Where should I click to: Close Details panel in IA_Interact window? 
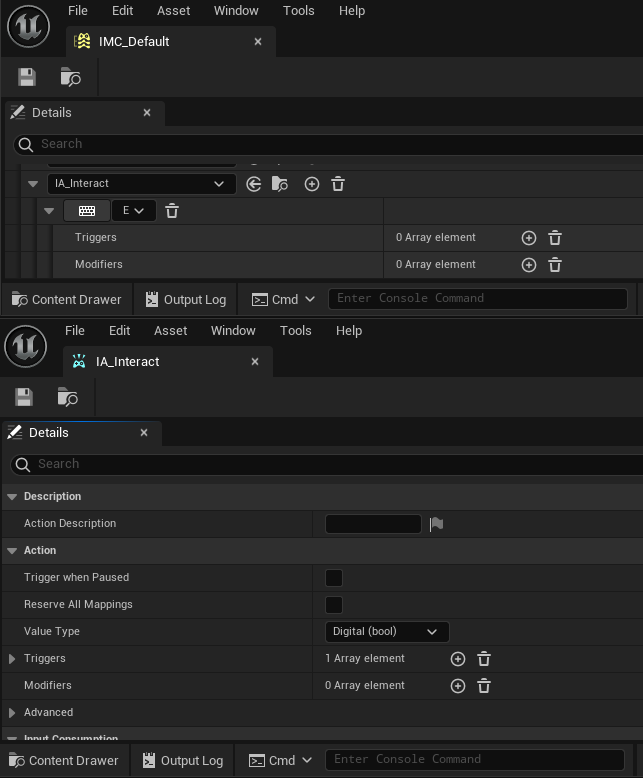pos(144,433)
